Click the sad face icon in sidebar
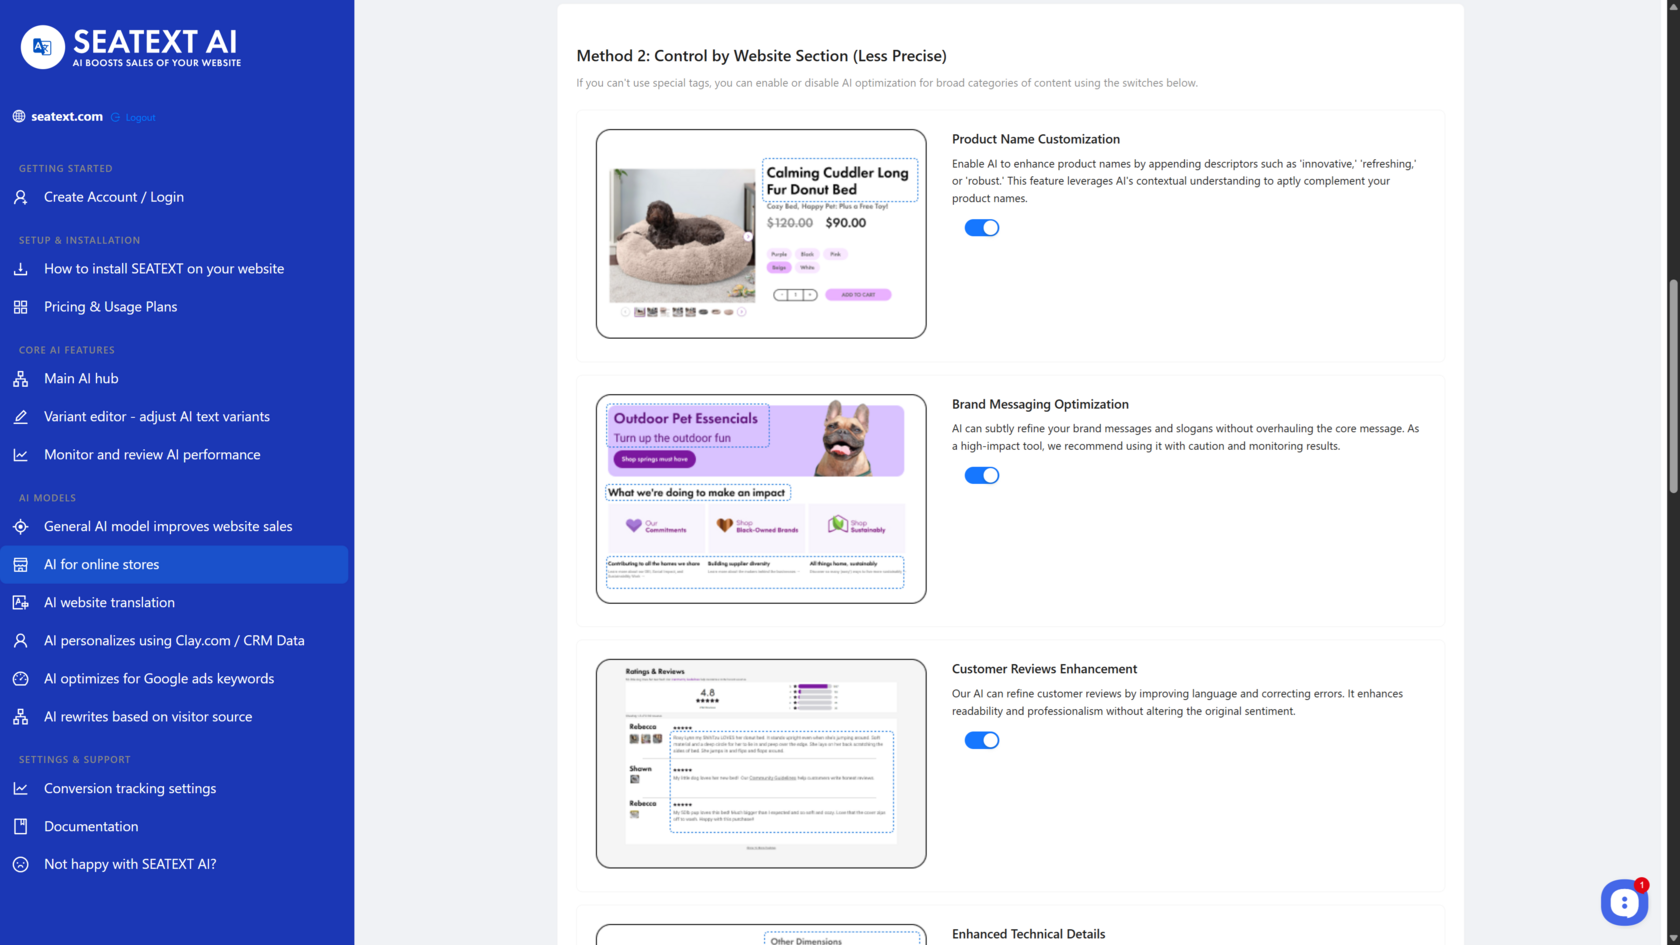 [x=20, y=865]
